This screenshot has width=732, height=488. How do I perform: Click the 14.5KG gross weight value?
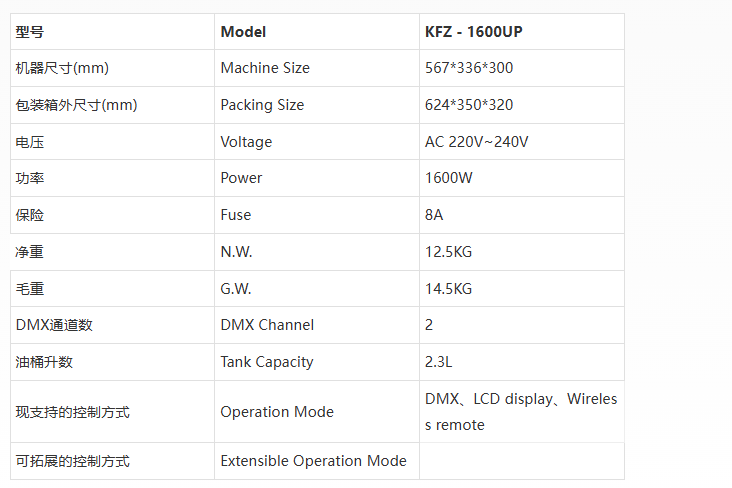click(448, 289)
